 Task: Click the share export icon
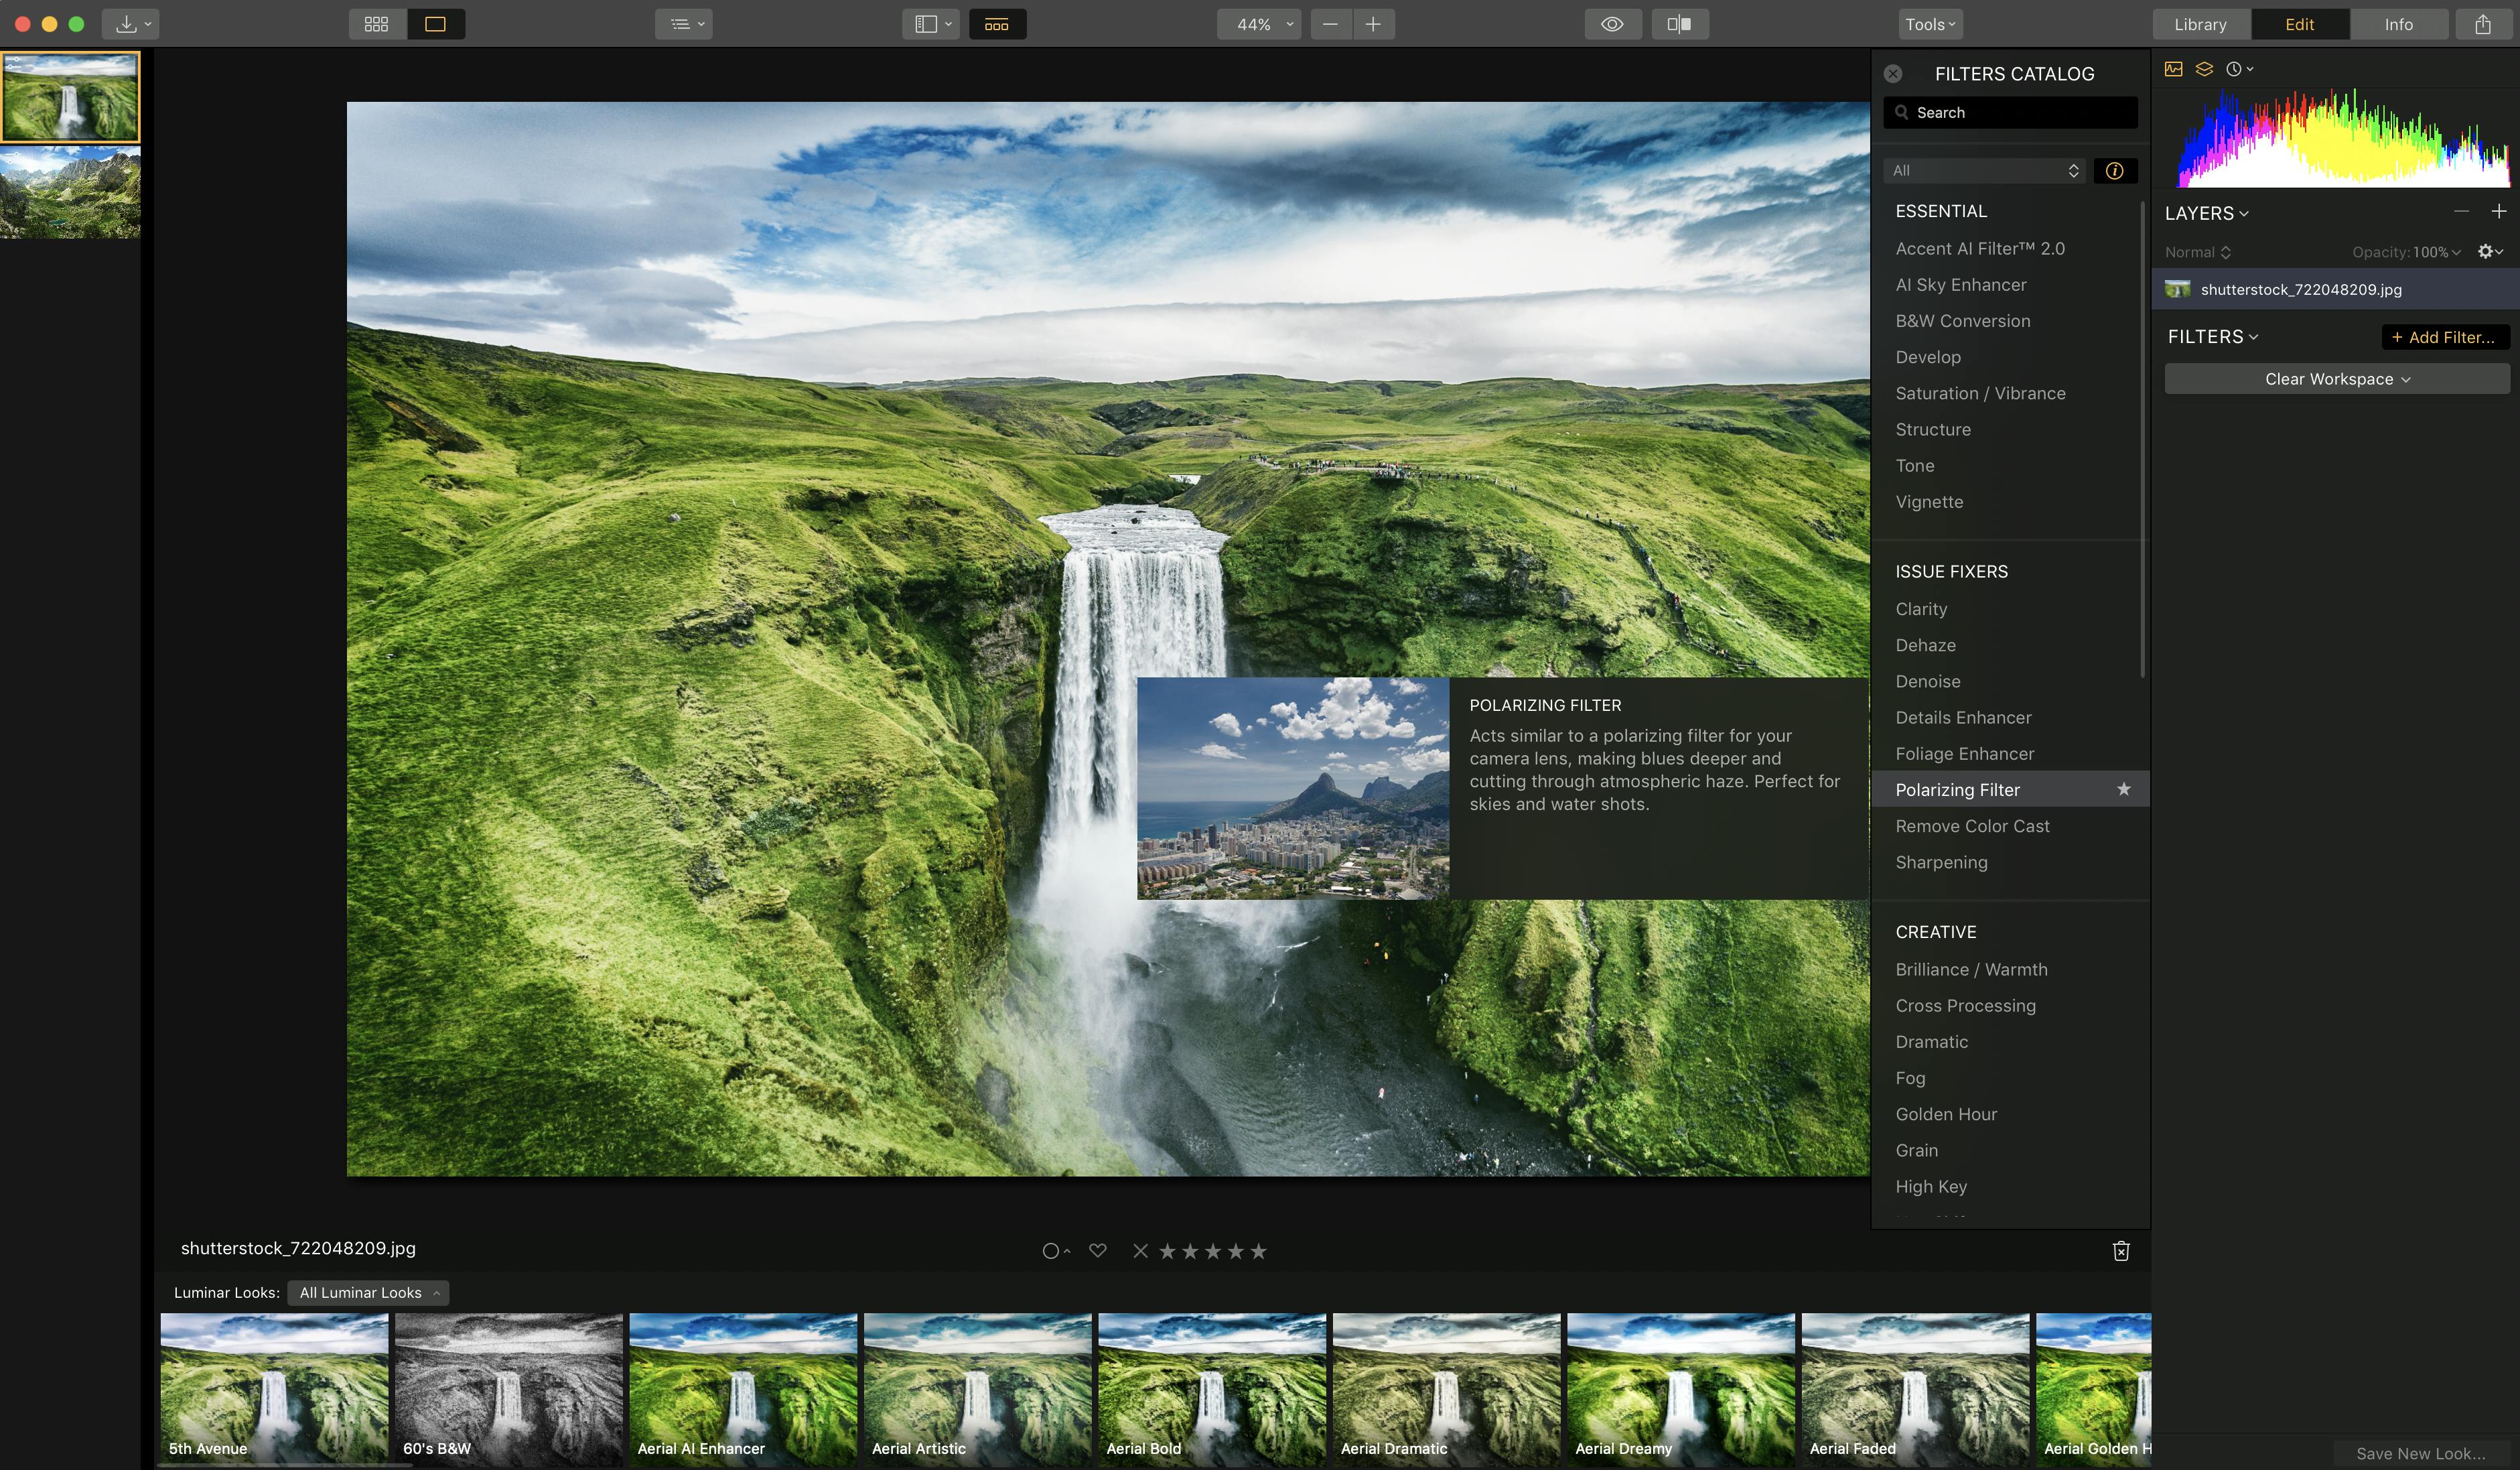2483,24
